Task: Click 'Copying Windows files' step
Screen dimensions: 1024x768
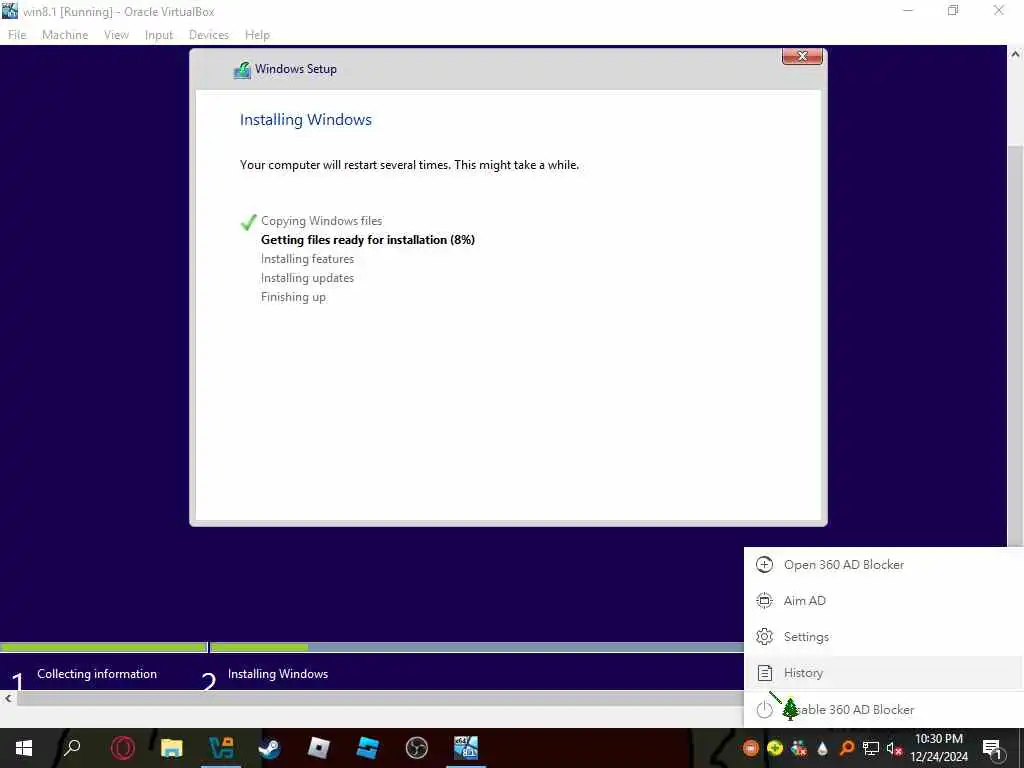Action: pyautogui.click(x=321, y=221)
